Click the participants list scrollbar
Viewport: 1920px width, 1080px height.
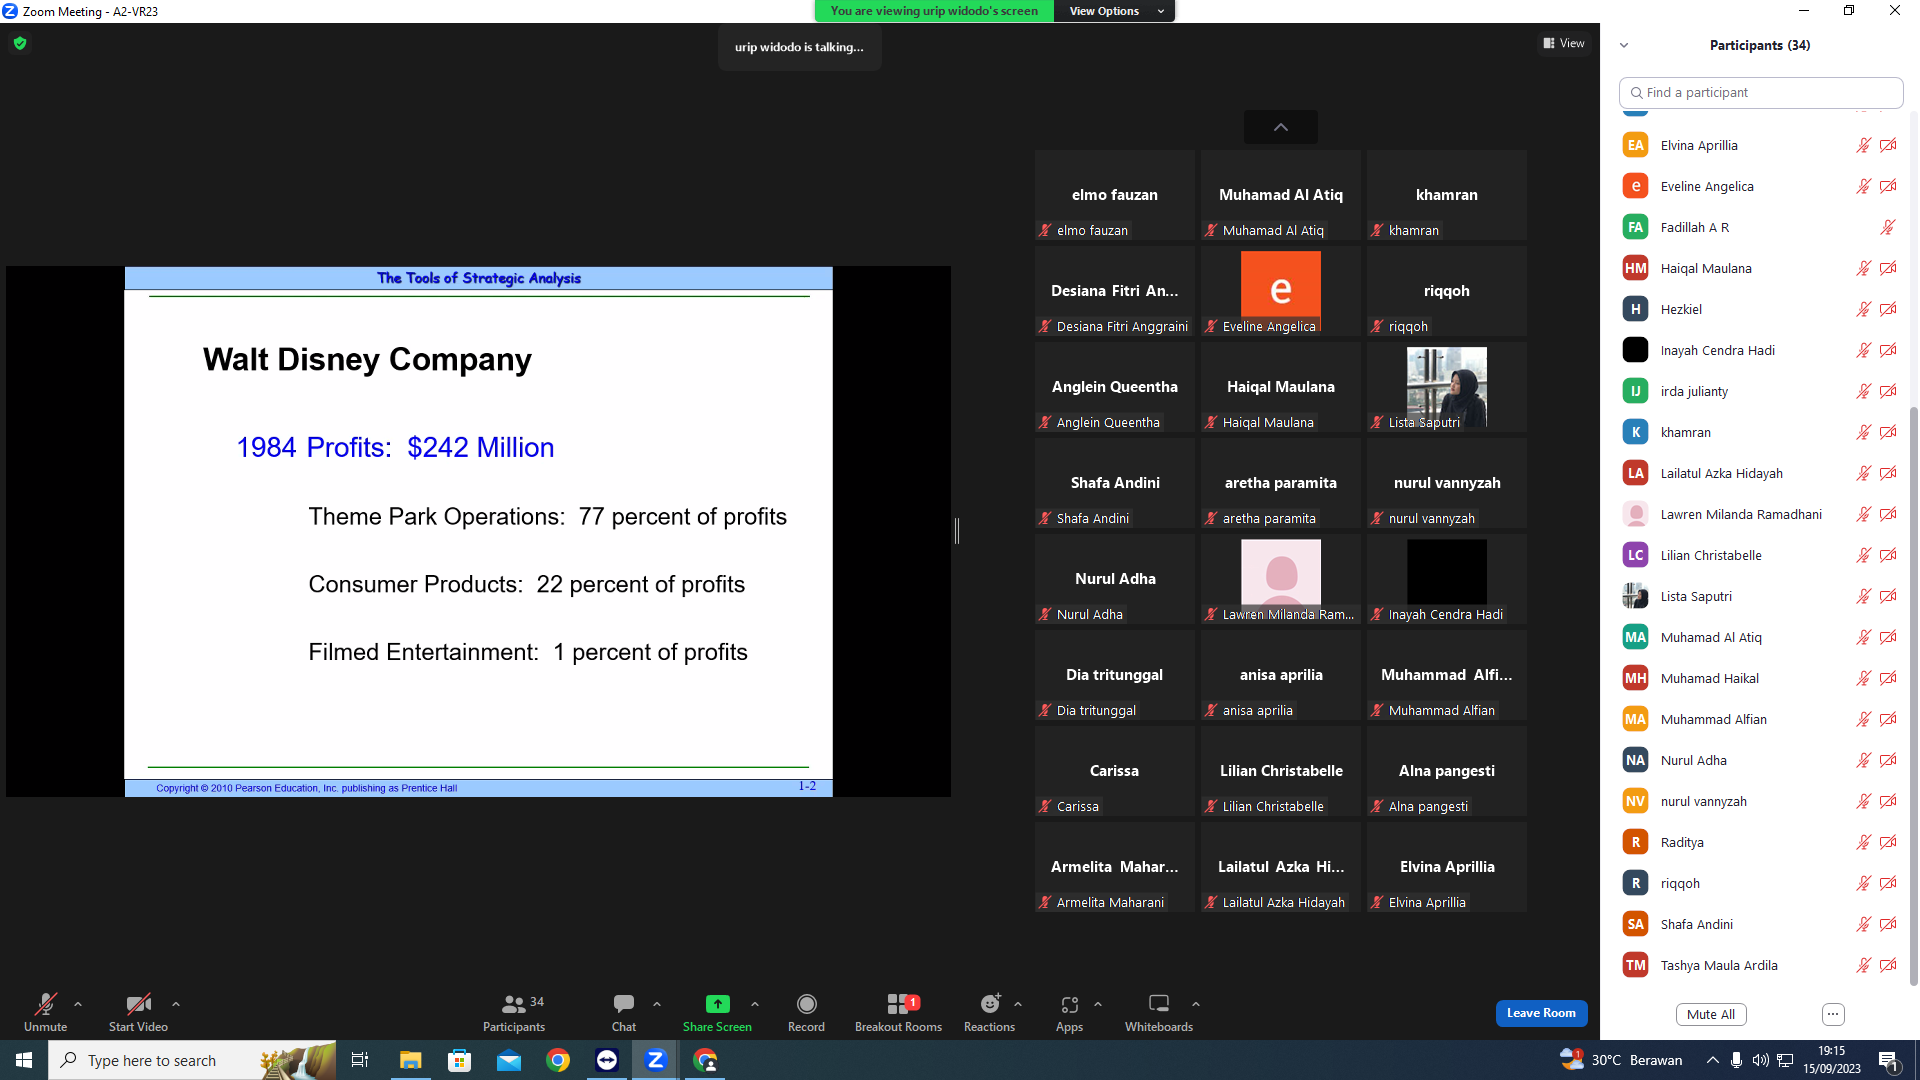click(x=1913, y=695)
